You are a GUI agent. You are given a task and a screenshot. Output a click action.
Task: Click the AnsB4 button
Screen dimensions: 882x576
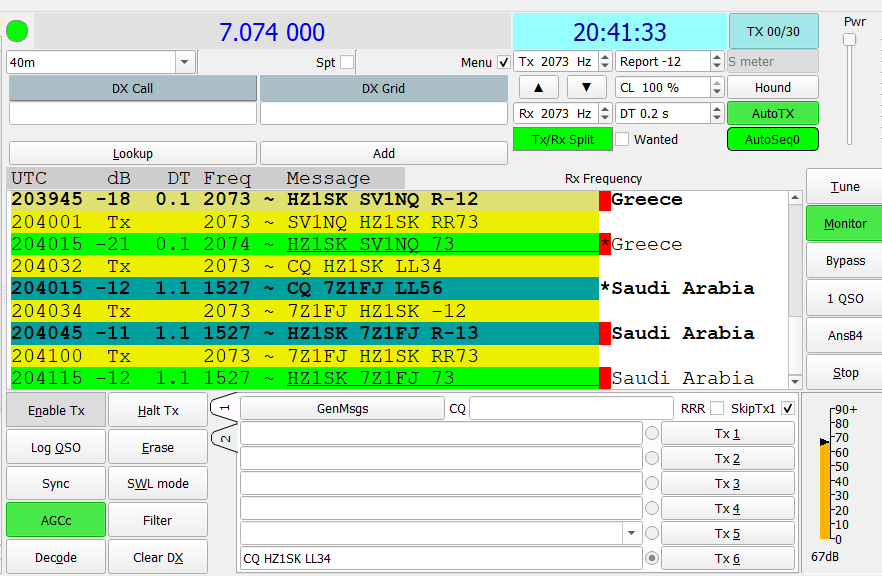click(845, 335)
